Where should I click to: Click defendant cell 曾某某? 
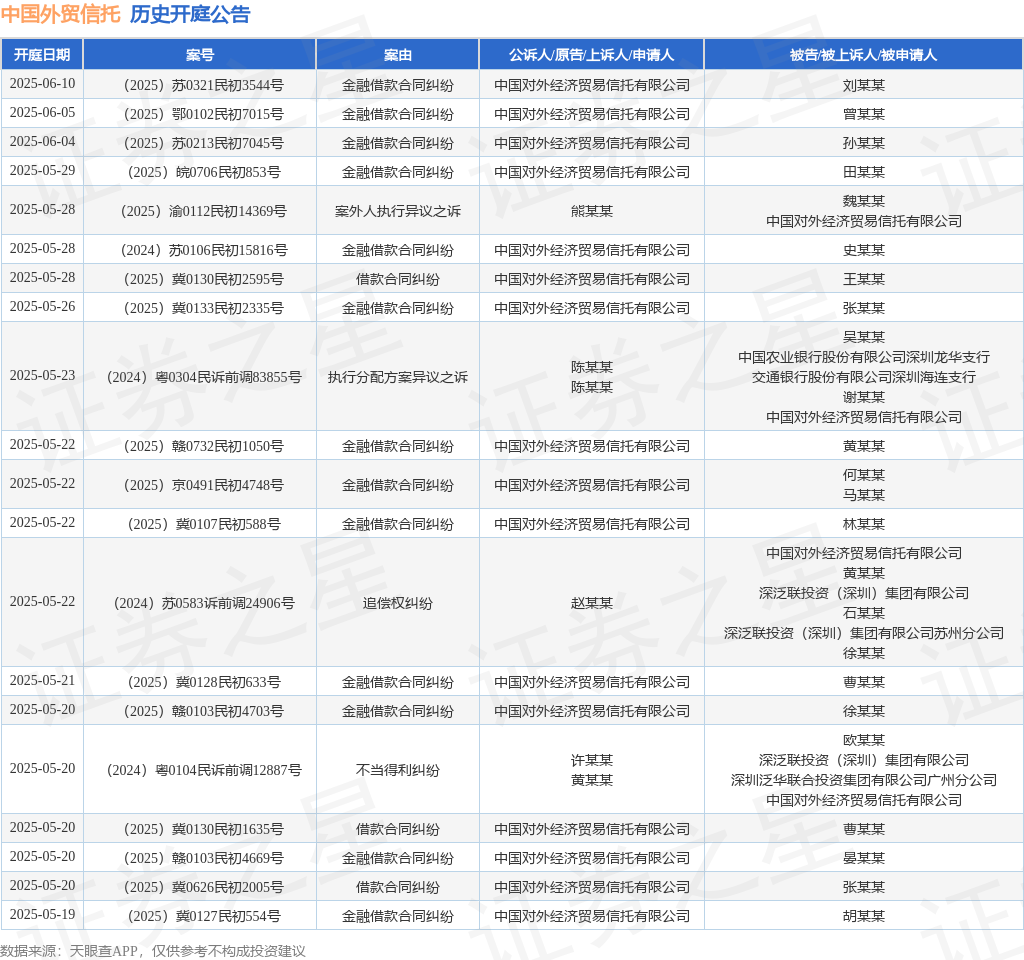(863, 114)
